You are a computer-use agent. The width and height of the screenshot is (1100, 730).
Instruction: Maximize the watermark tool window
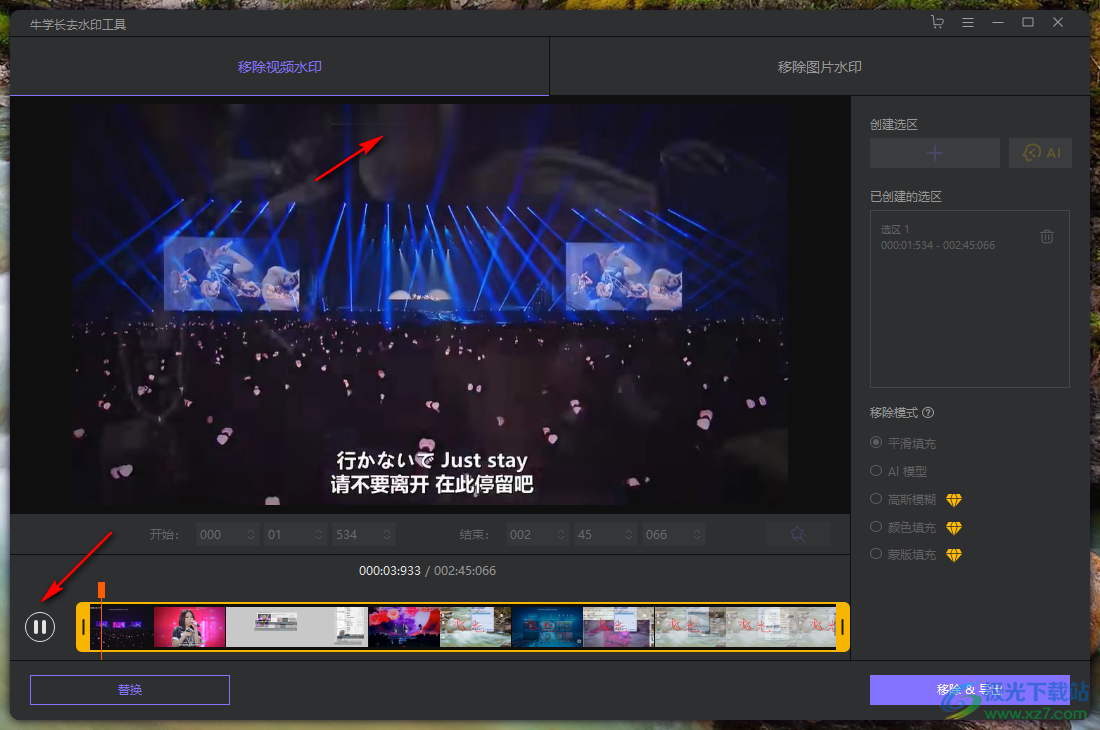coord(1028,22)
